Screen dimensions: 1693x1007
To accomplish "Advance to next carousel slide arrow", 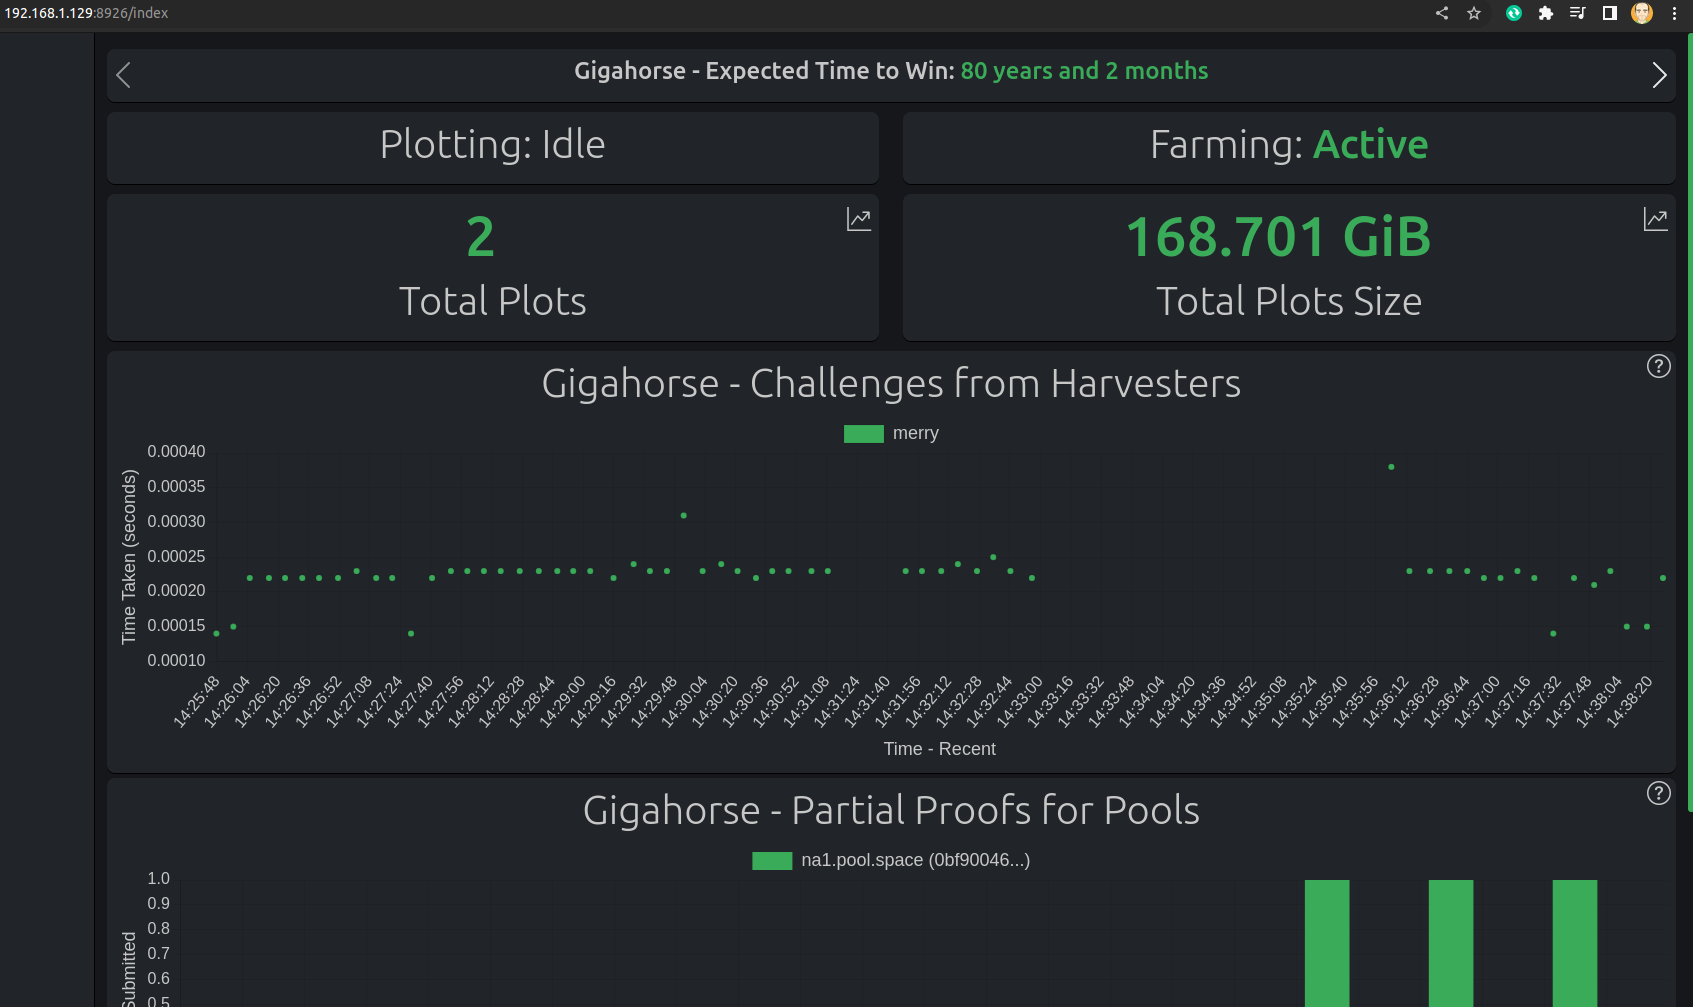I will 1659,75.
